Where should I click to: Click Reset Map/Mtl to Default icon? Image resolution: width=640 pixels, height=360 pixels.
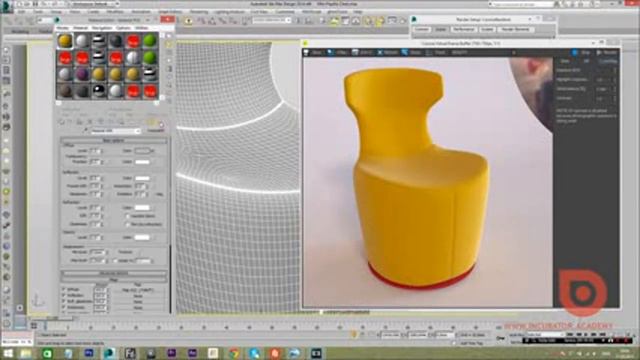pyautogui.click(x=90, y=122)
